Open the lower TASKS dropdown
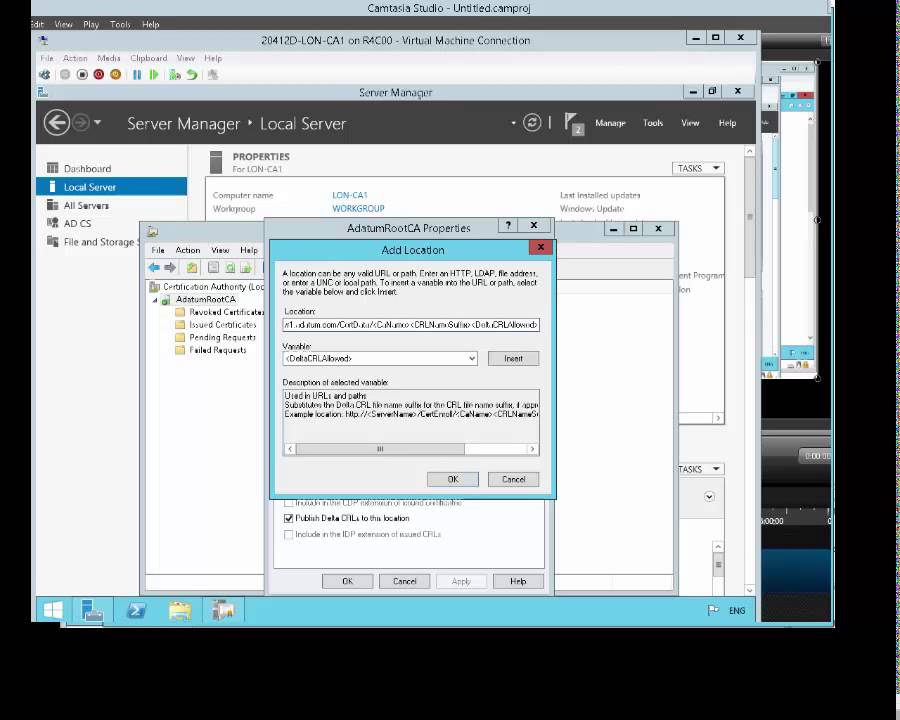 tap(700, 469)
